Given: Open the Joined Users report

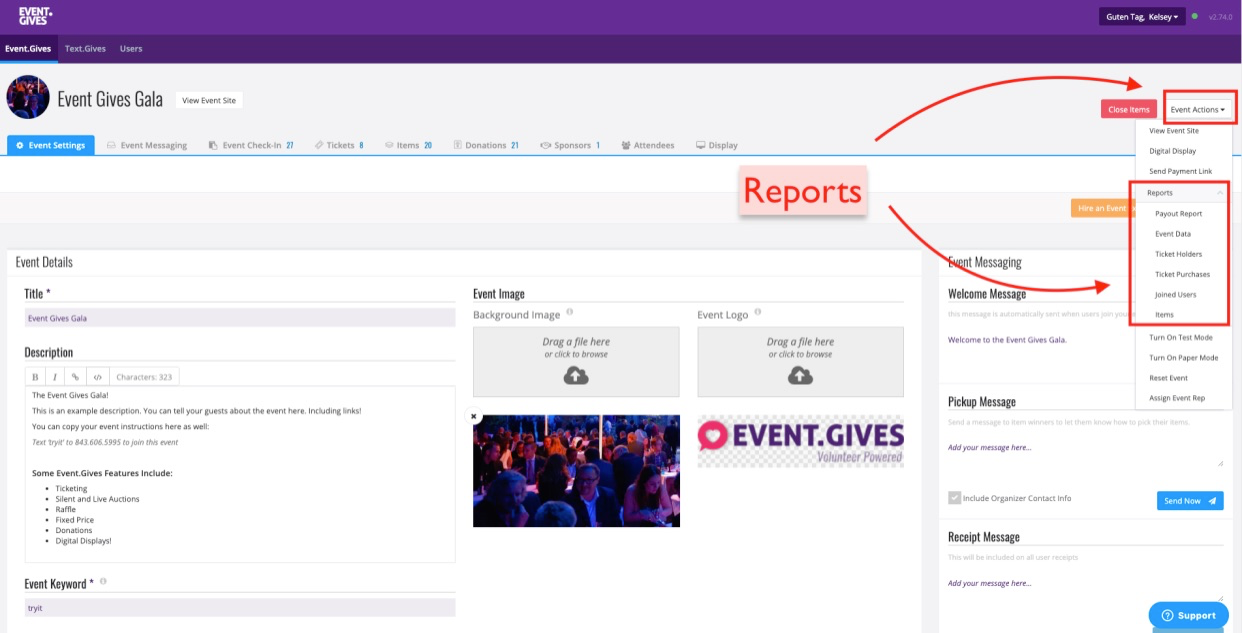Looking at the screenshot, I should click(1175, 294).
